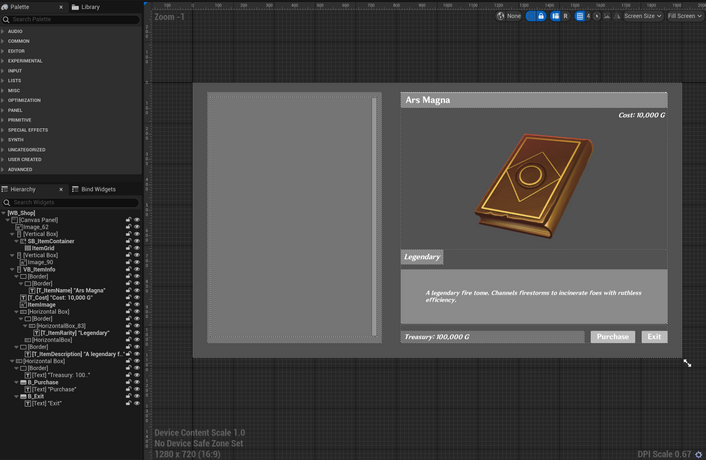Screen dimensions: 706x460
Task: Hide the ItemImage widget using its eye icon
Action: click(x=137, y=305)
